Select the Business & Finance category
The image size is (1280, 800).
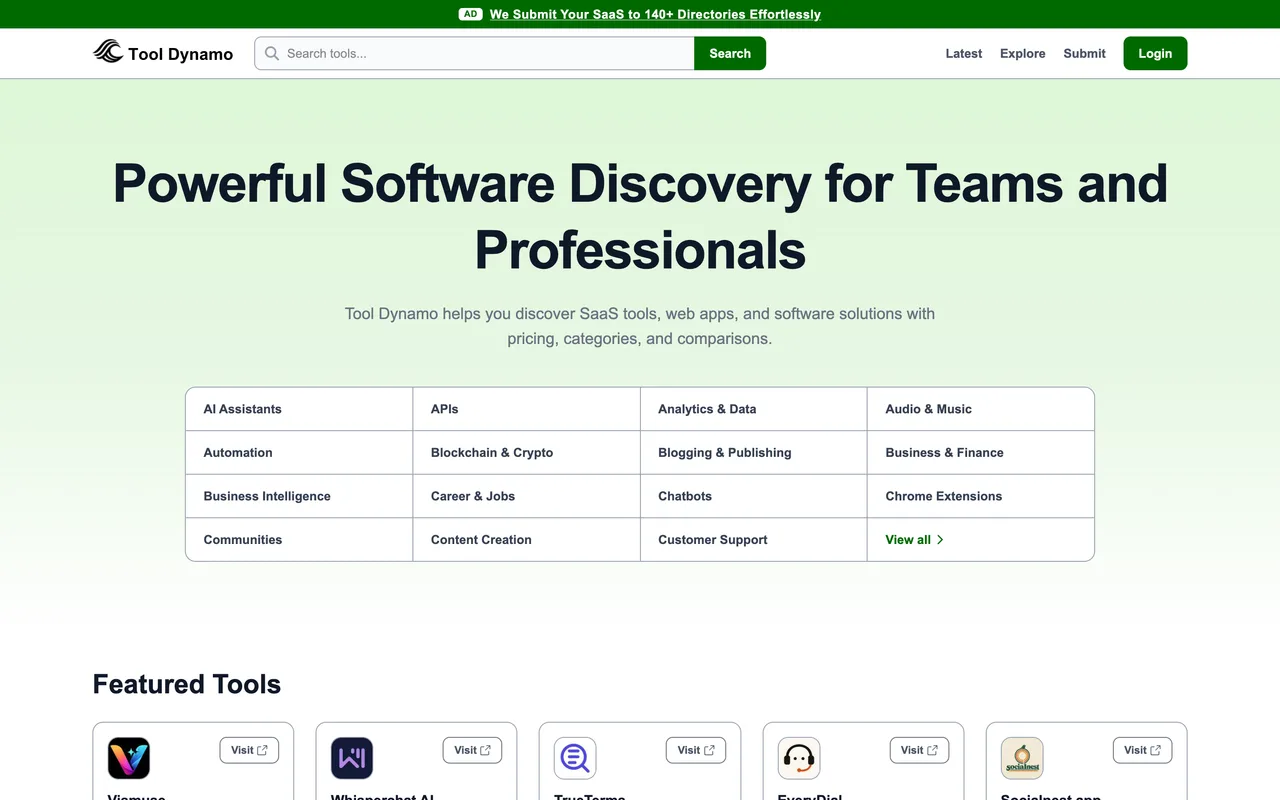click(981, 453)
